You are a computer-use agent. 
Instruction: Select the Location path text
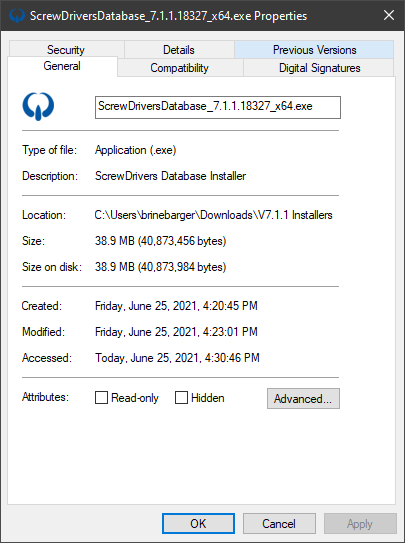coord(213,215)
